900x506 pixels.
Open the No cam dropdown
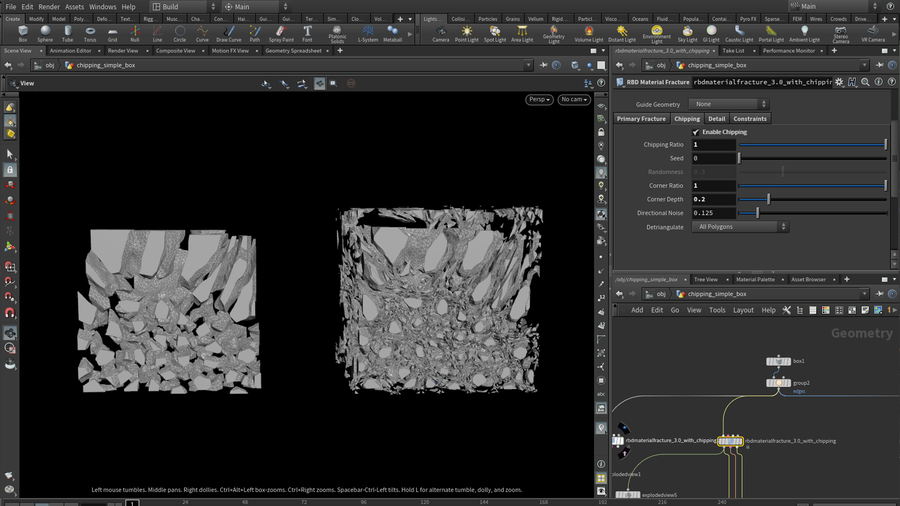coord(573,100)
